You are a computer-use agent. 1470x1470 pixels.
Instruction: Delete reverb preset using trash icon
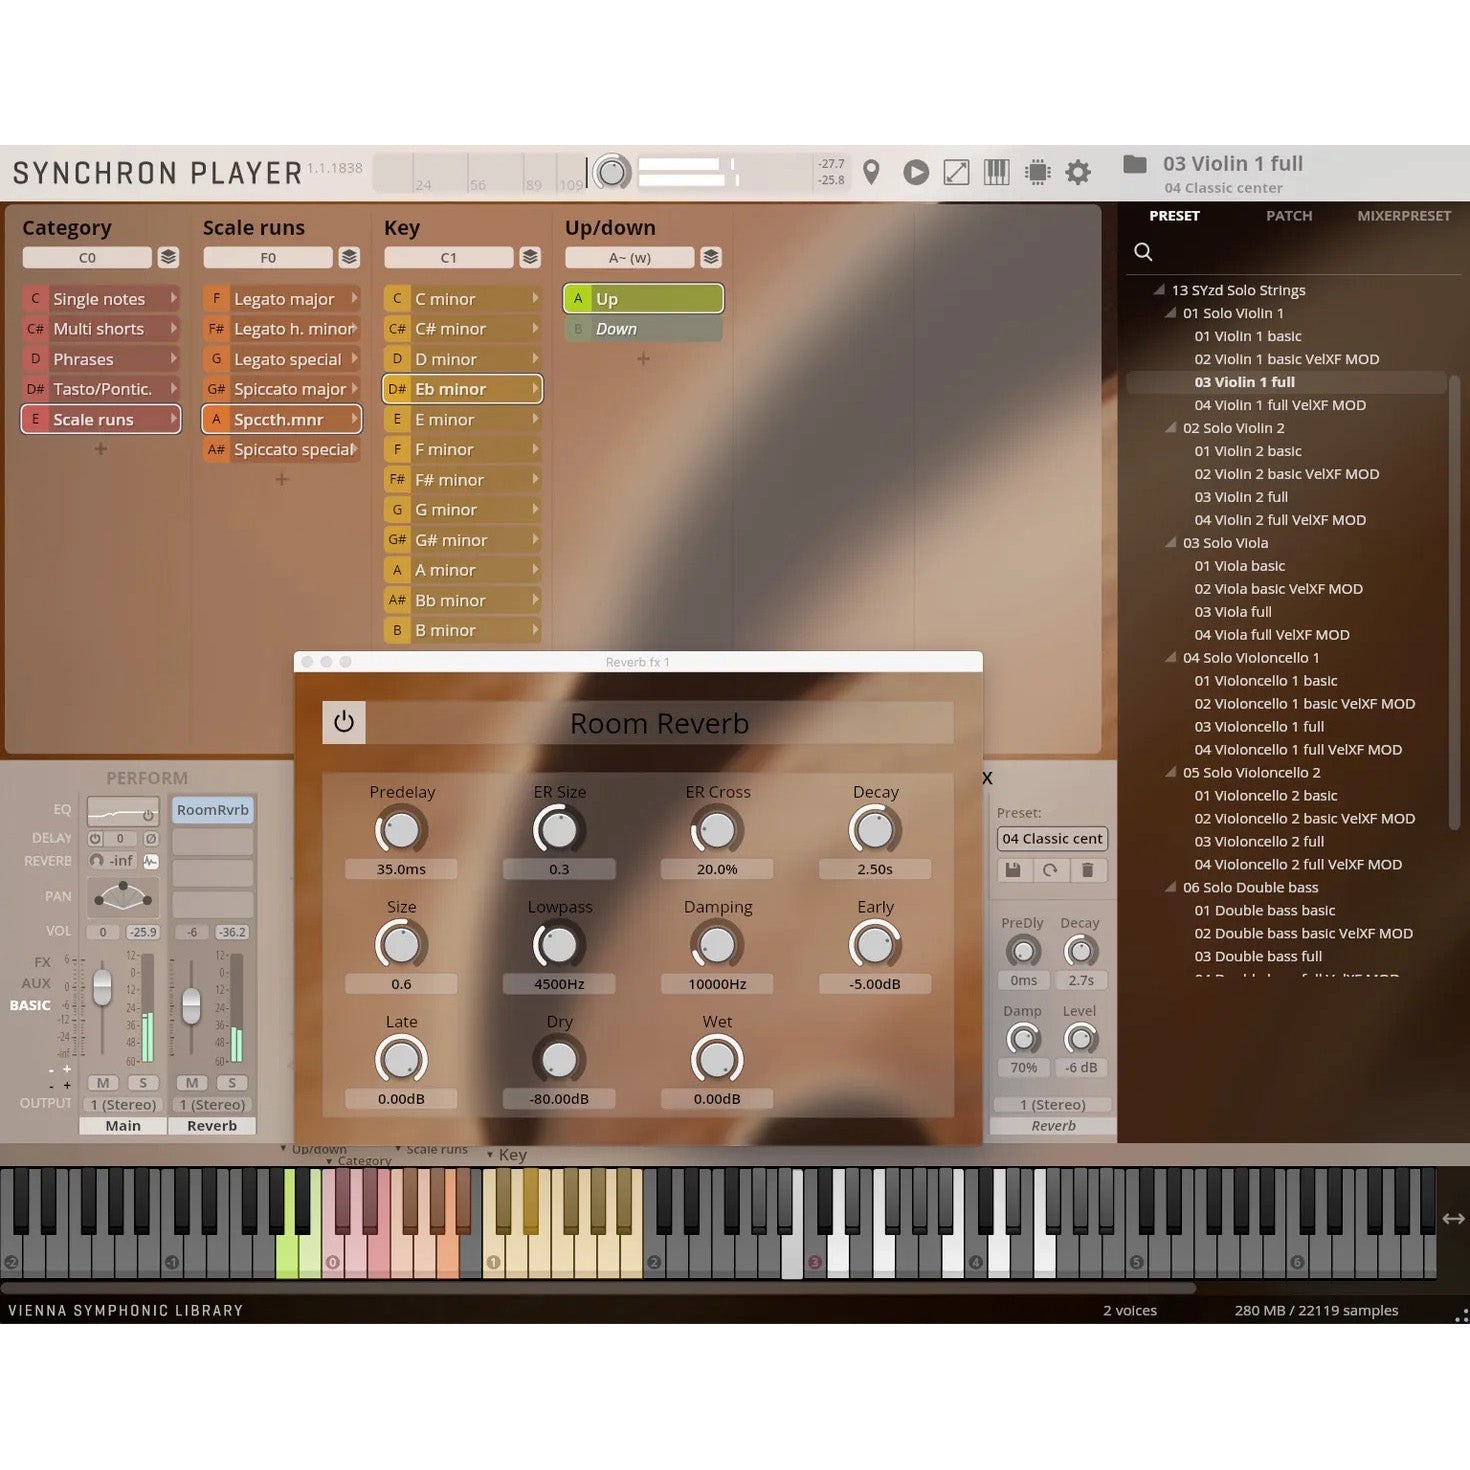[x=1087, y=870]
